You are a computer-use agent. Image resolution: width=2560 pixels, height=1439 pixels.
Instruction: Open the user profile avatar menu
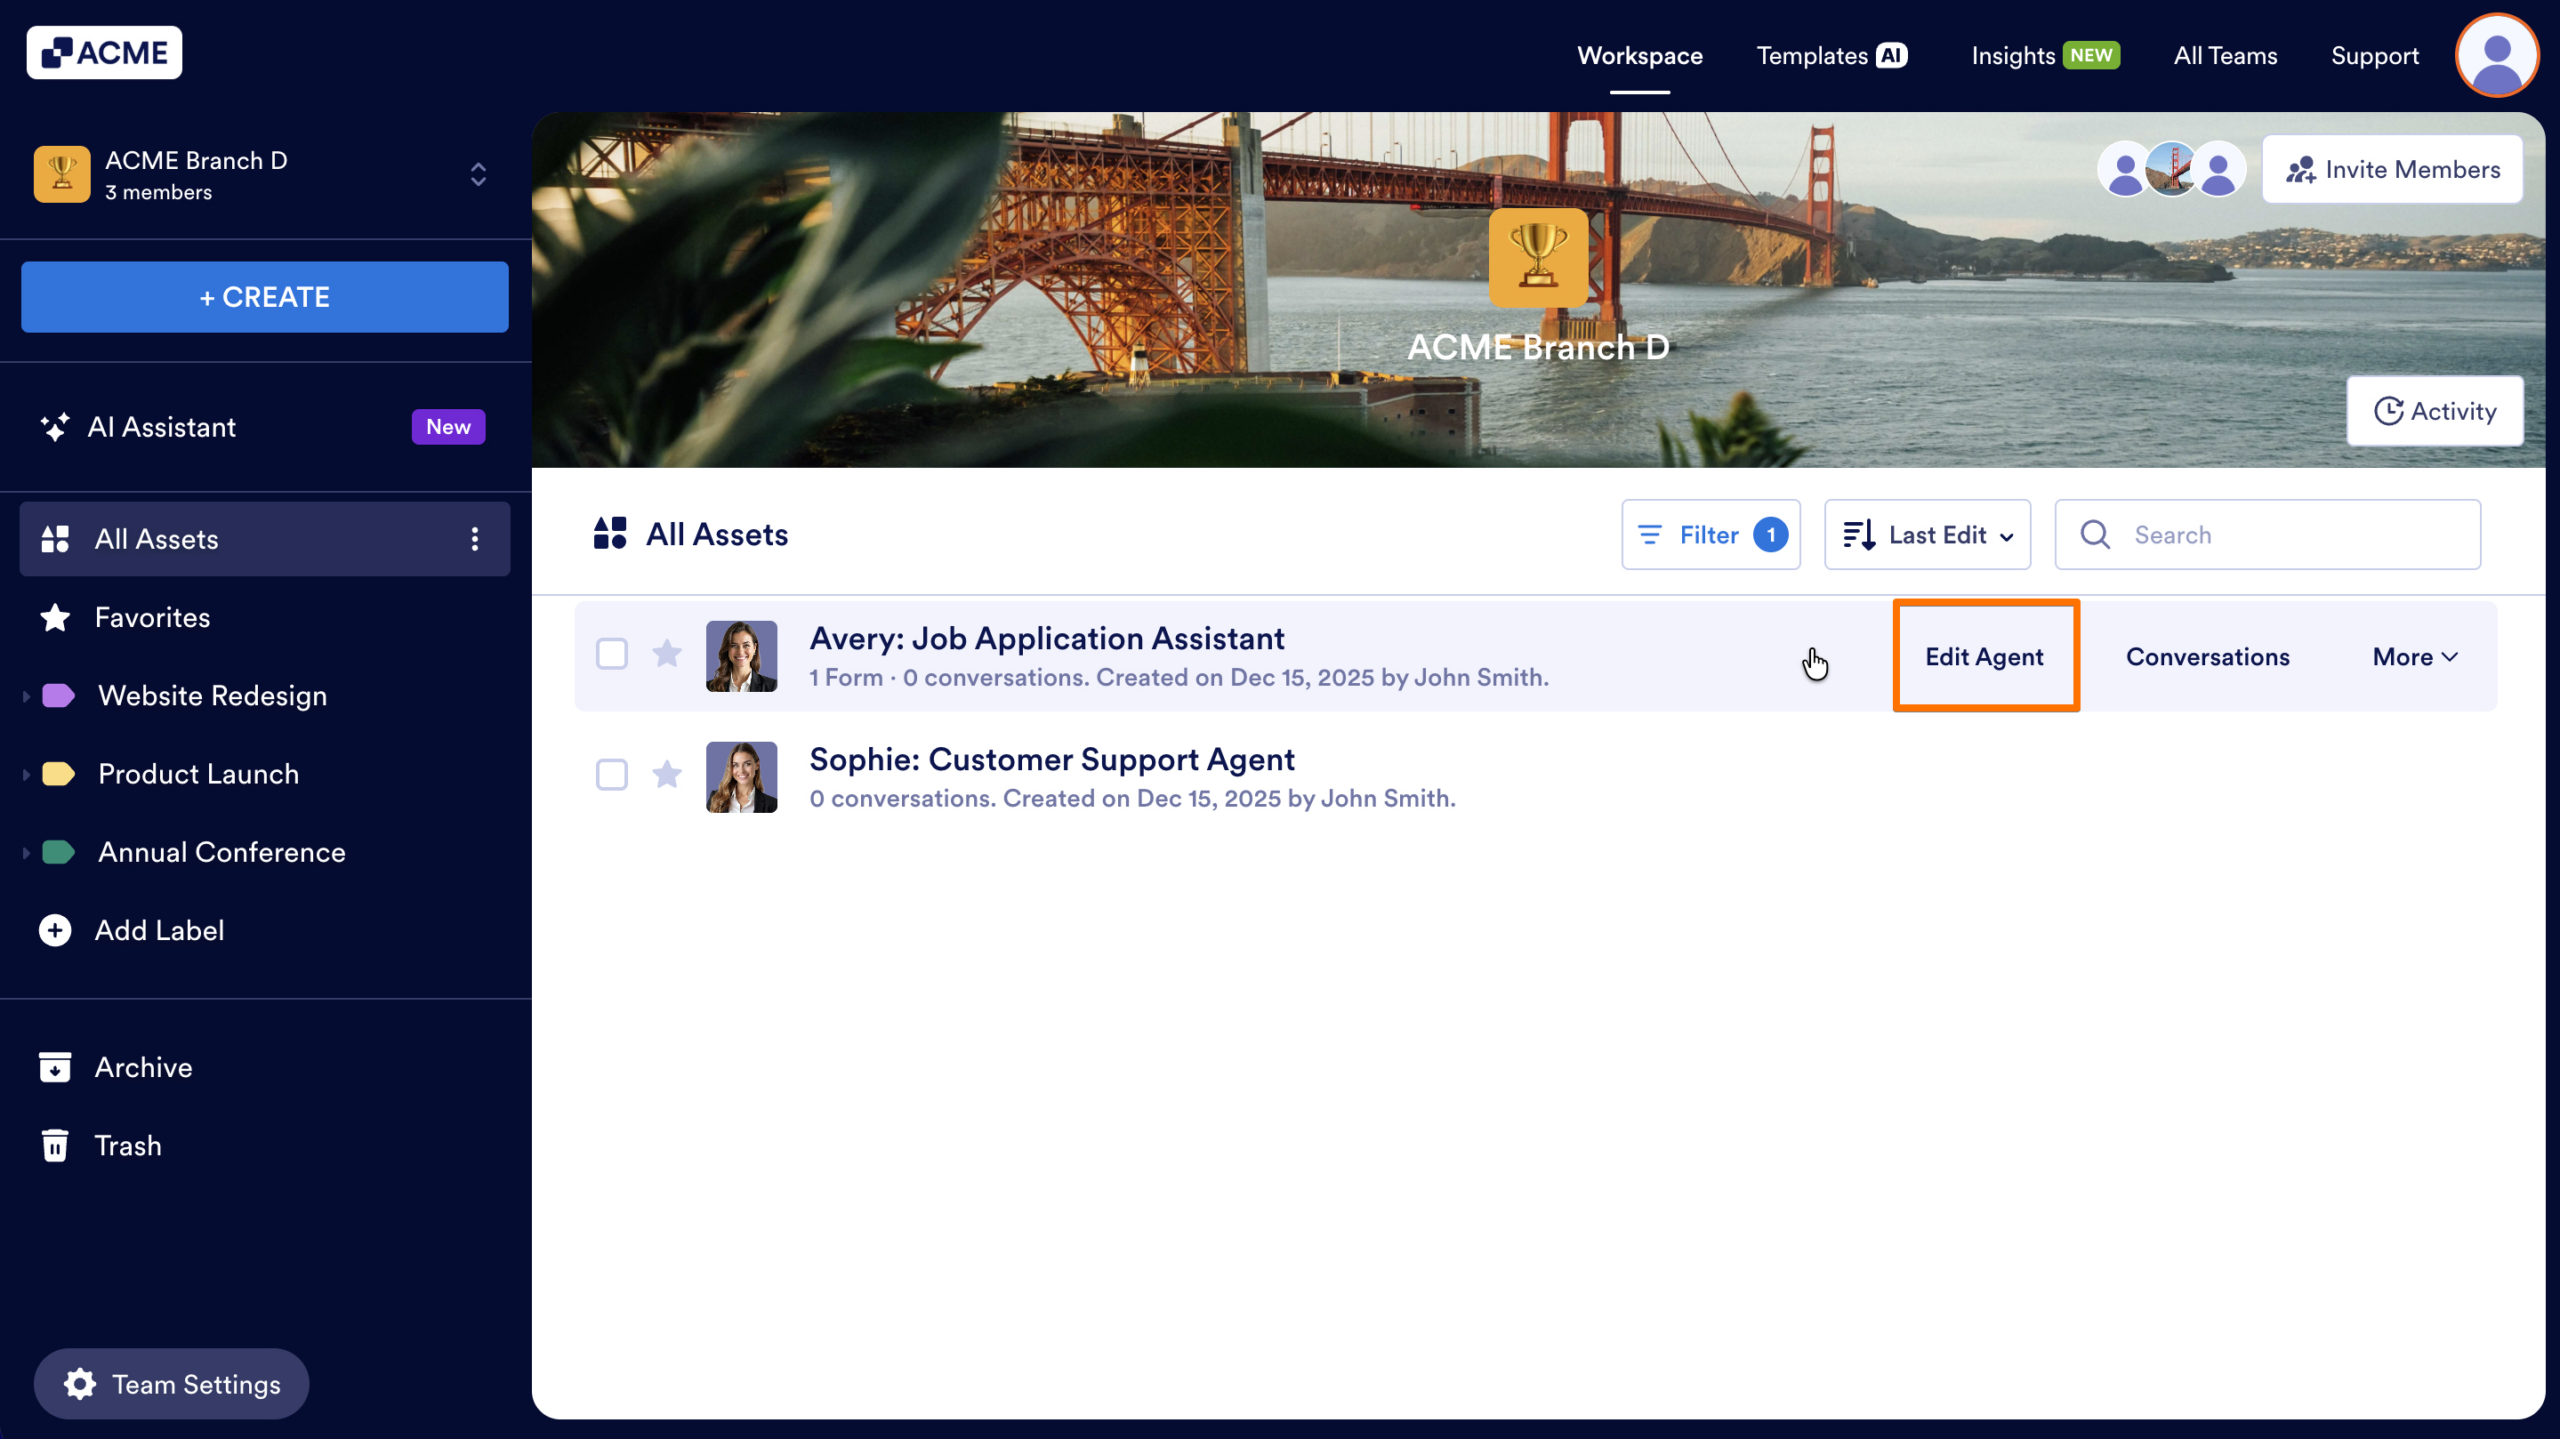pyautogui.click(x=2495, y=55)
